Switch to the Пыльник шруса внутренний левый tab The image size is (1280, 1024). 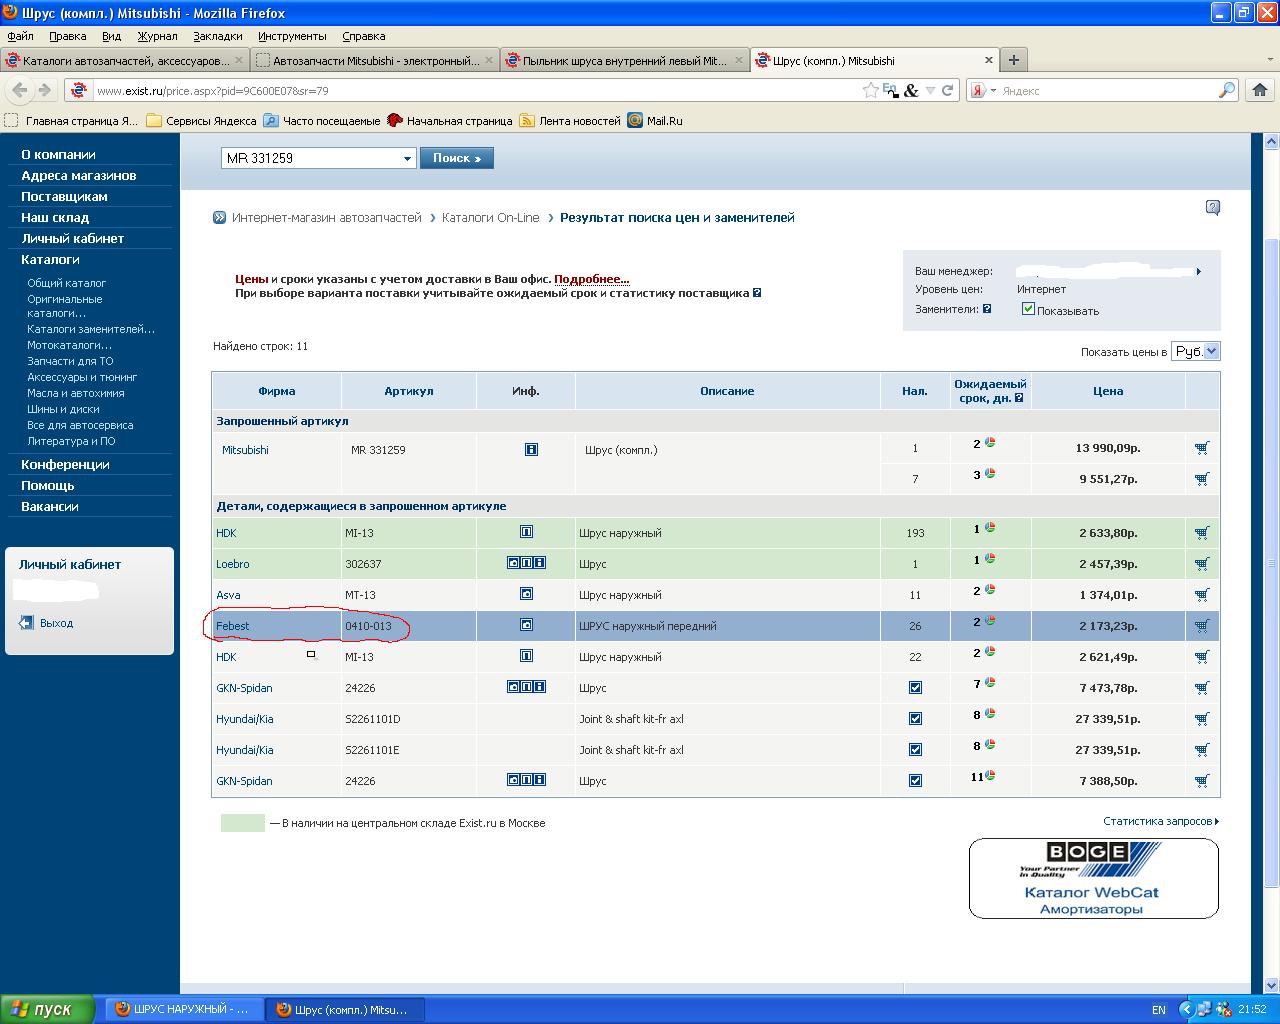(625, 61)
